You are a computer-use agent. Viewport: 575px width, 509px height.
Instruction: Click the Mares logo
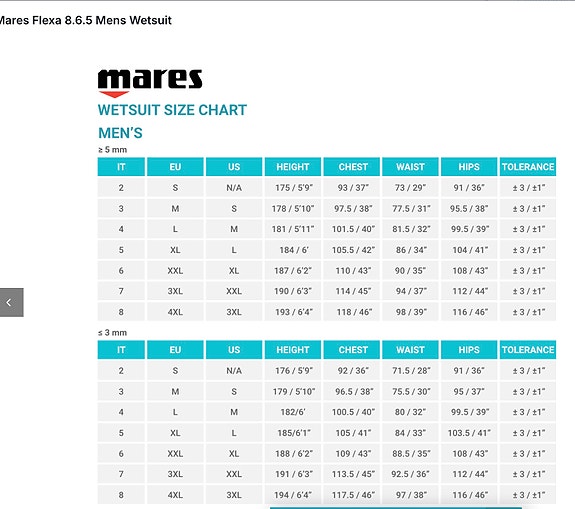click(150, 83)
